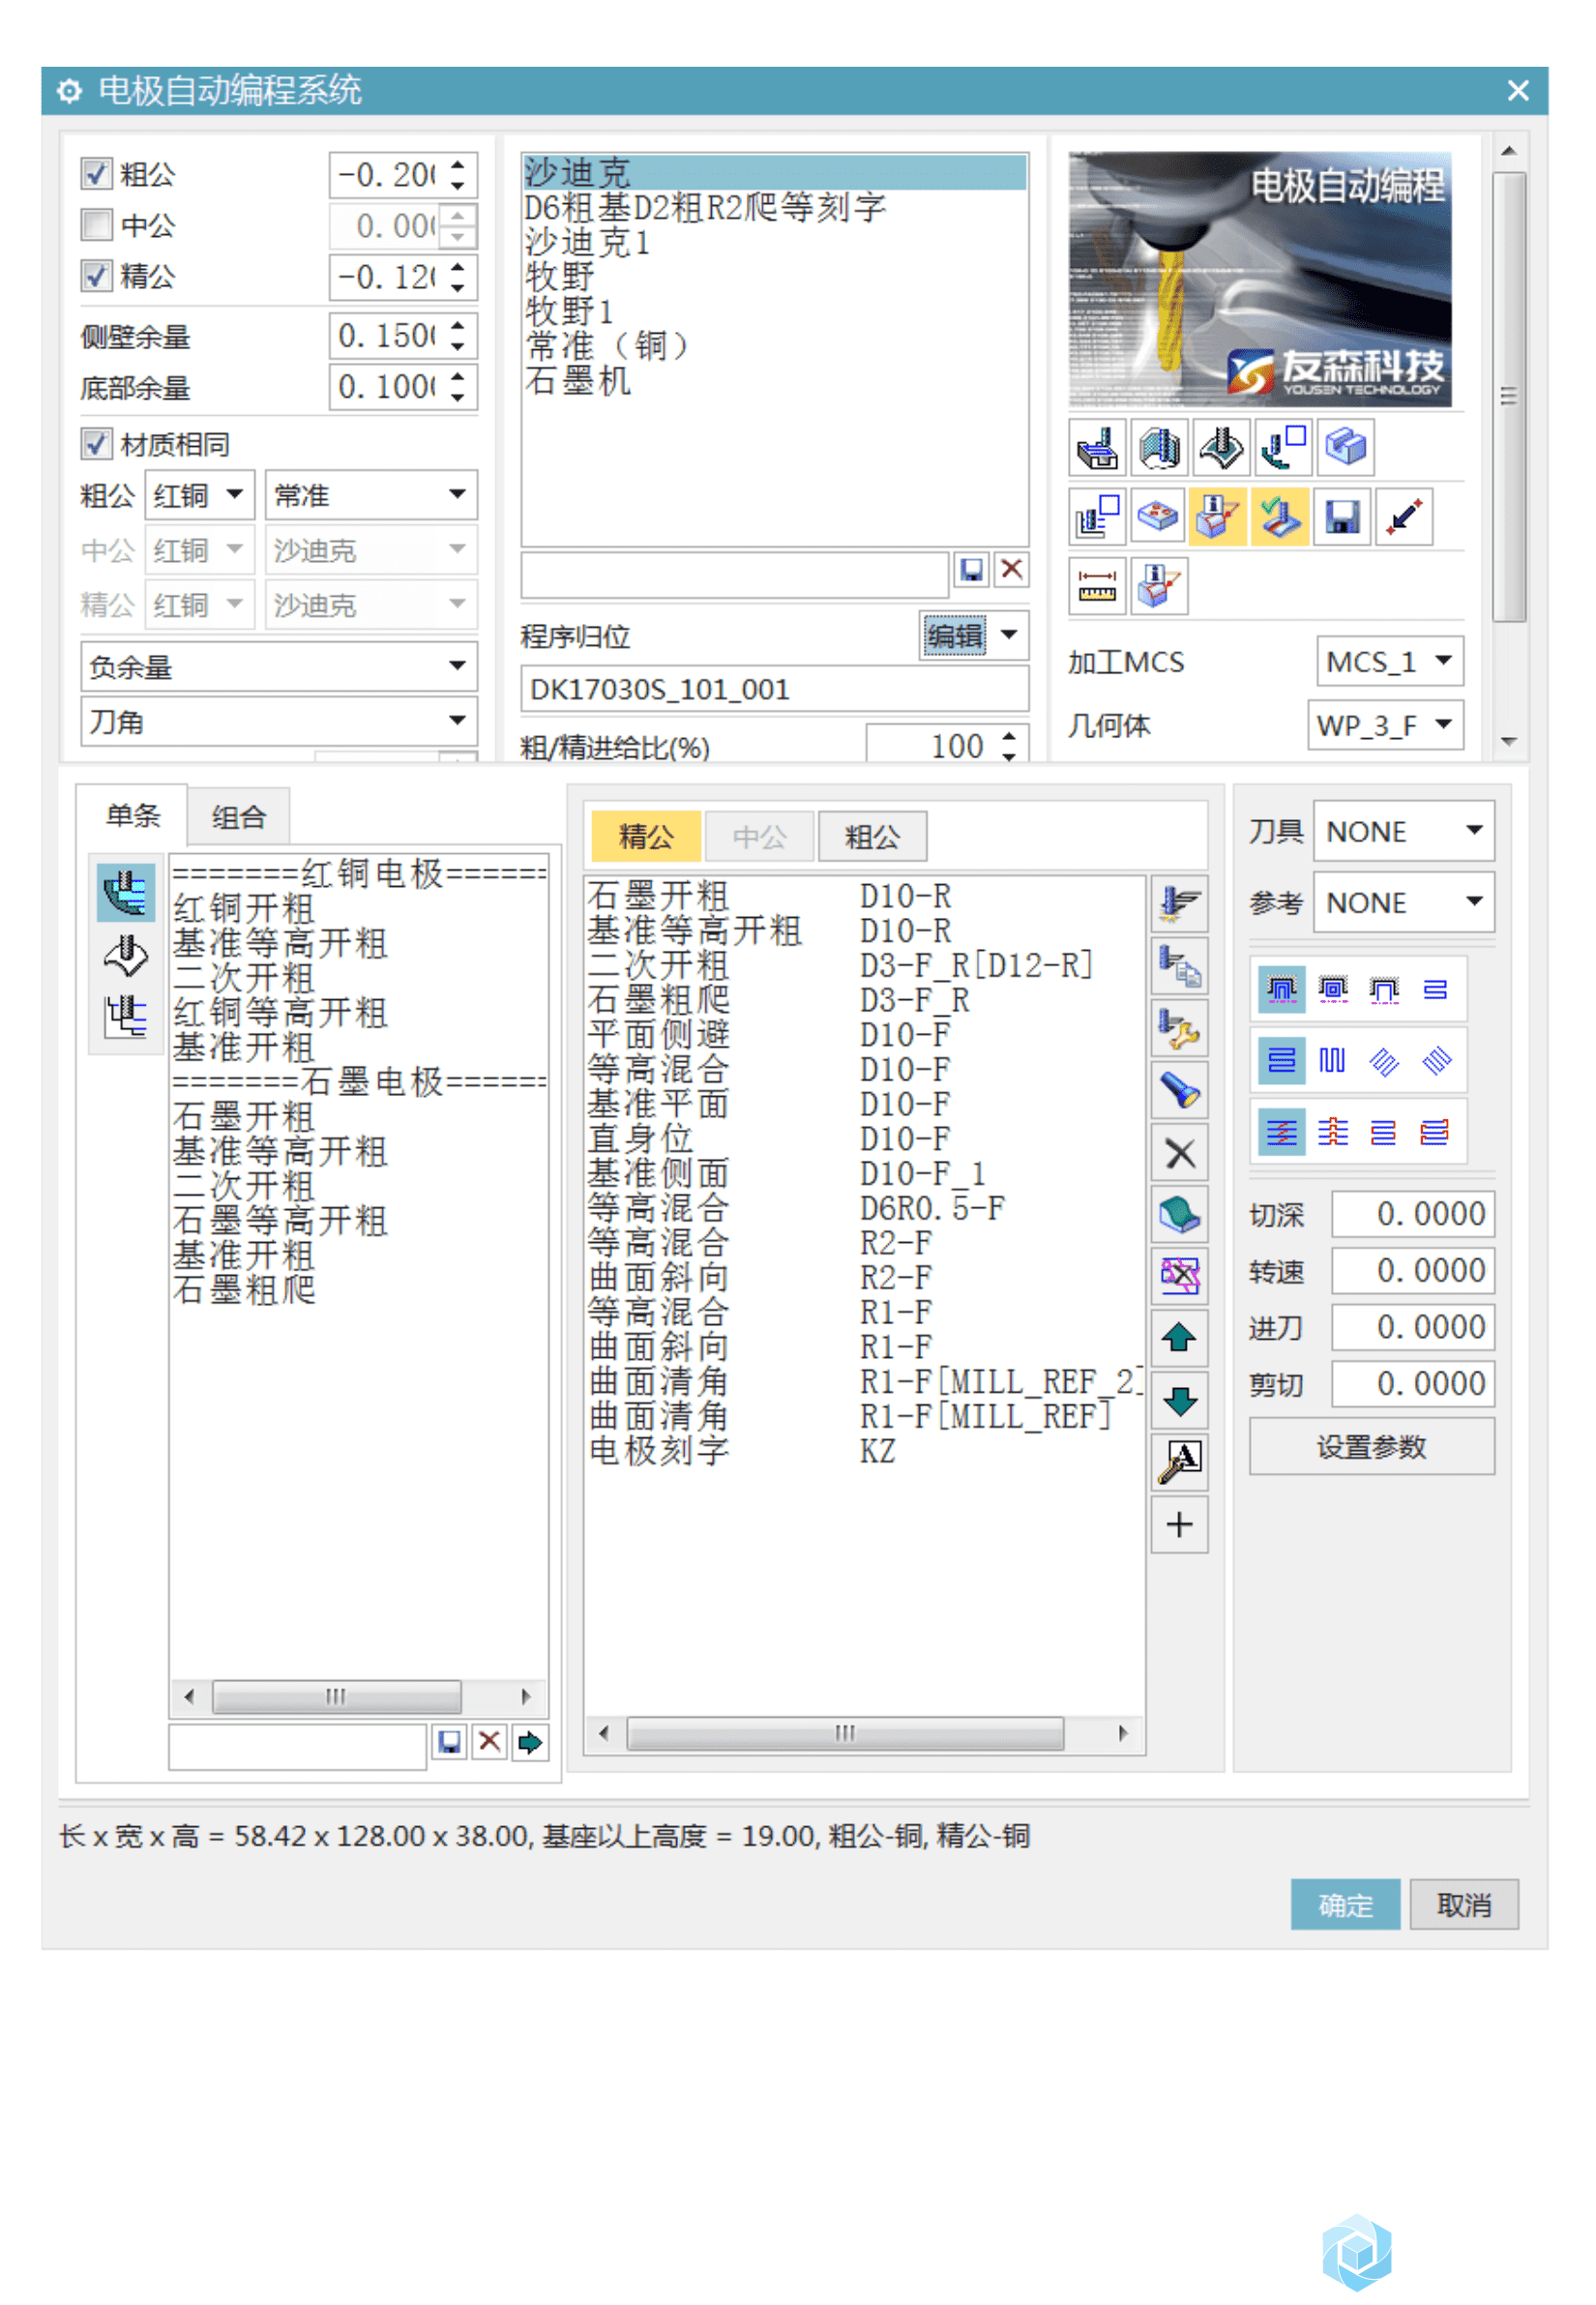This screenshot has height=2305, width=1596.
Task: Click the plus add operation icon
Action: 1180,1525
